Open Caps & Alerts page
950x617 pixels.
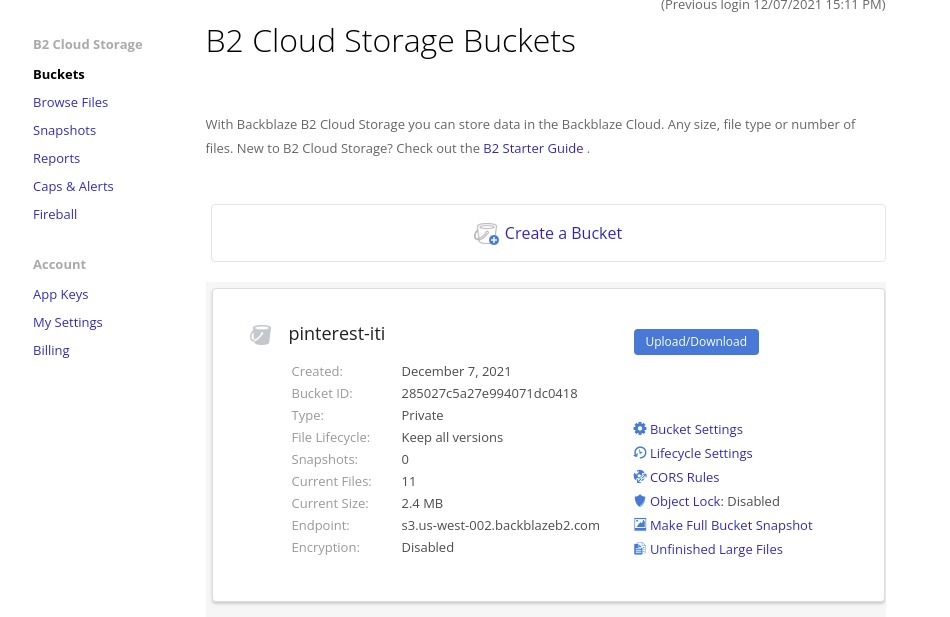point(73,186)
